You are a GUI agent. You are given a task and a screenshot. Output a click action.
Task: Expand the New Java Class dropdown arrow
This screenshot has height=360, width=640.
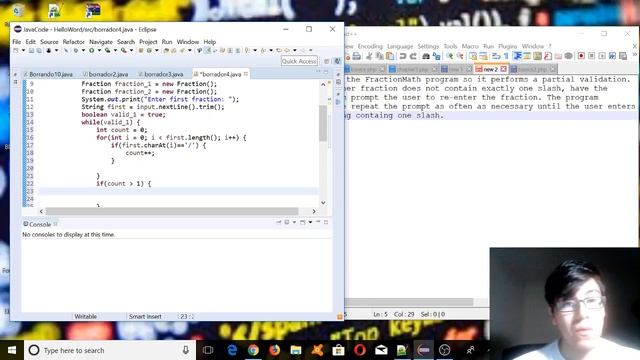[x=157, y=50]
